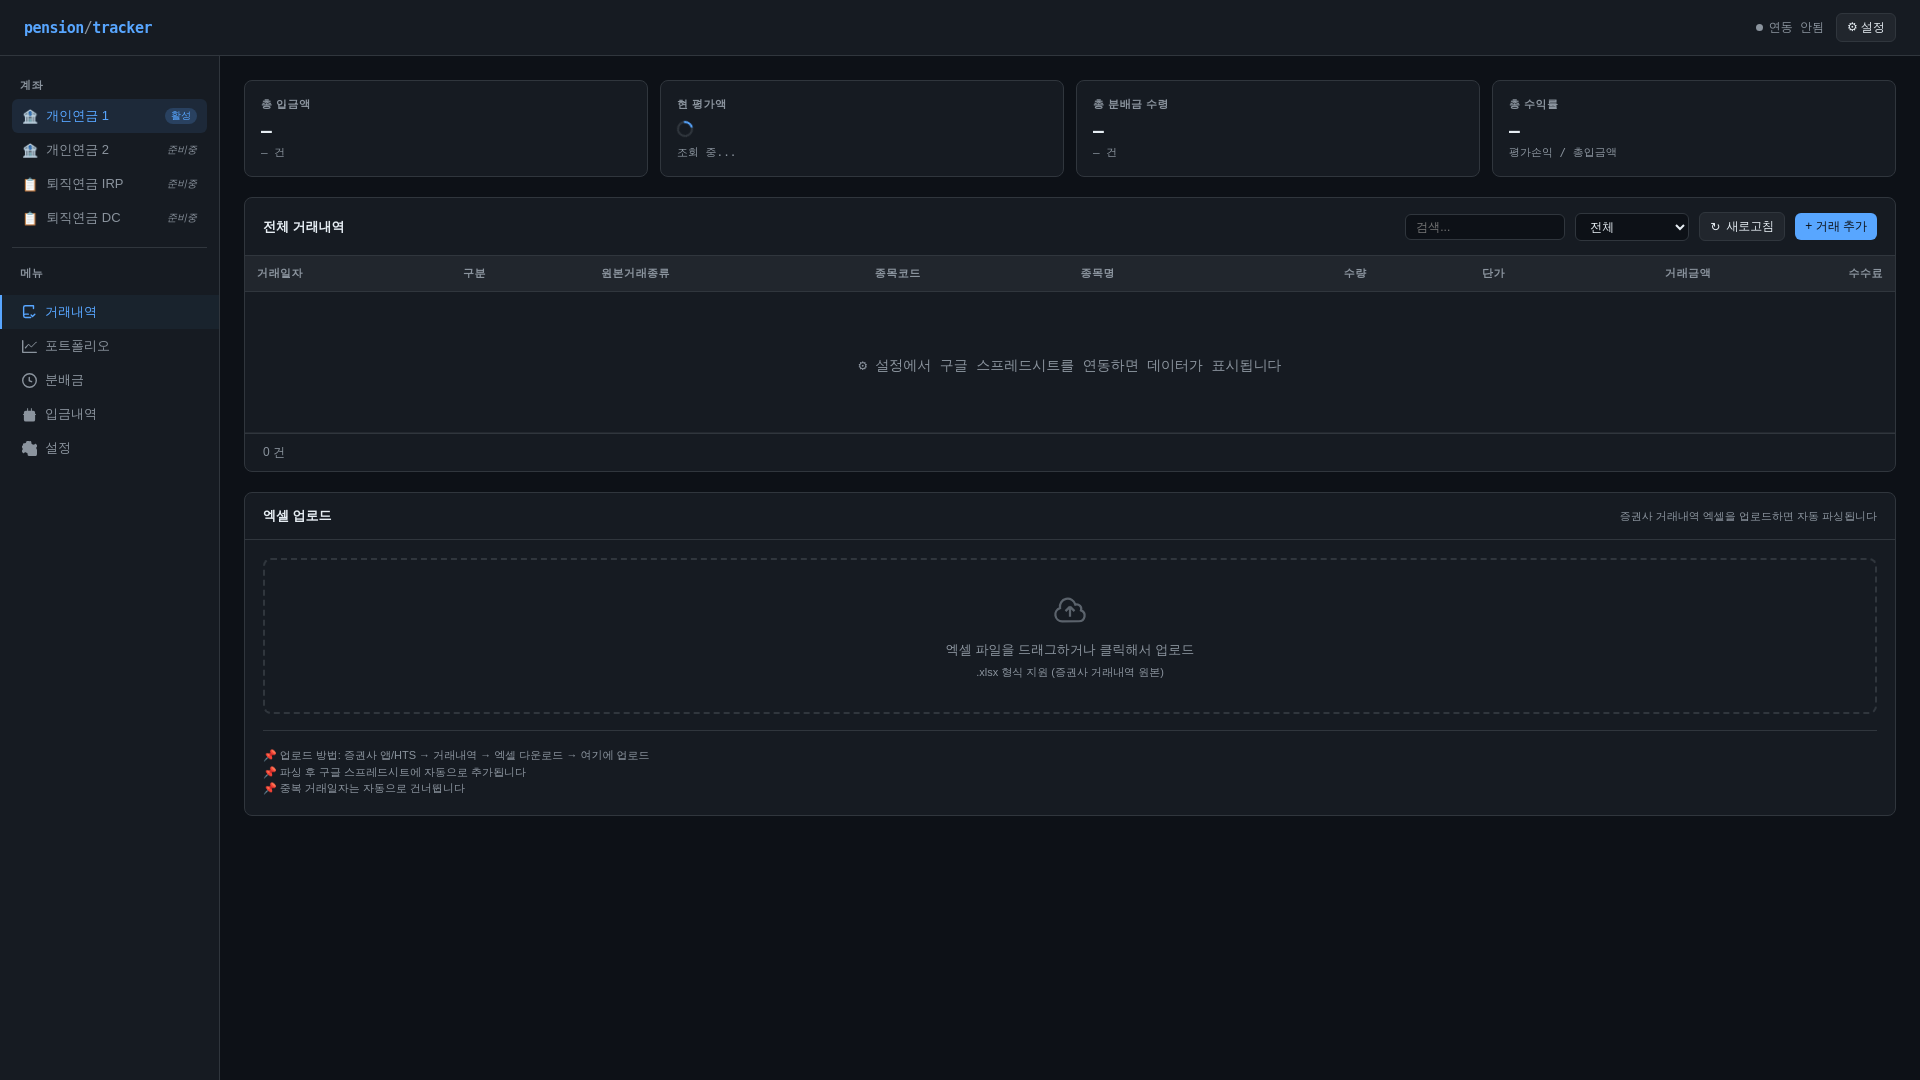Click the 거래금액 column header

tap(1687, 273)
